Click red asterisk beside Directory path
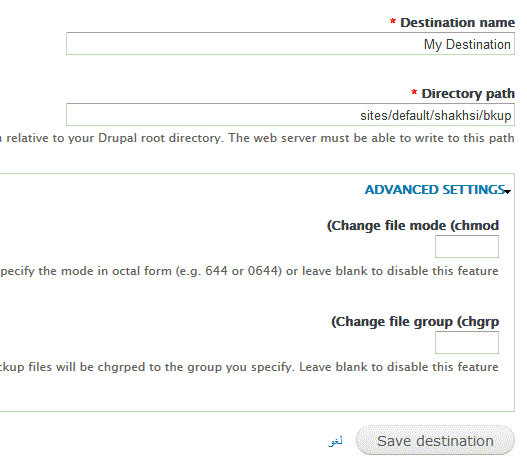This screenshot has width=527, height=468. tap(414, 92)
